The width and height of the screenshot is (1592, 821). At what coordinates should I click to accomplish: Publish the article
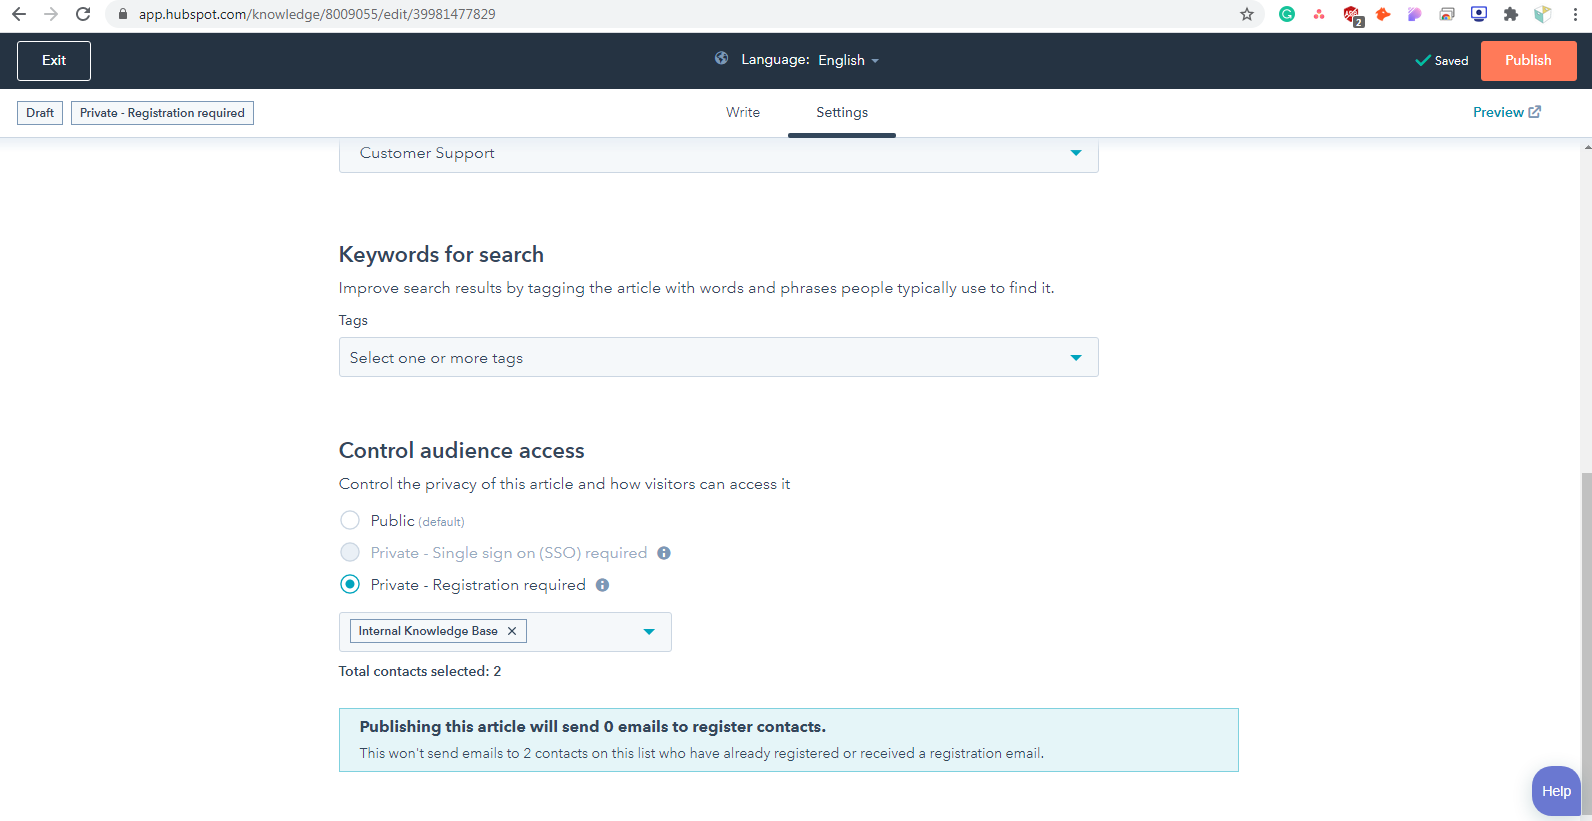click(x=1528, y=60)
